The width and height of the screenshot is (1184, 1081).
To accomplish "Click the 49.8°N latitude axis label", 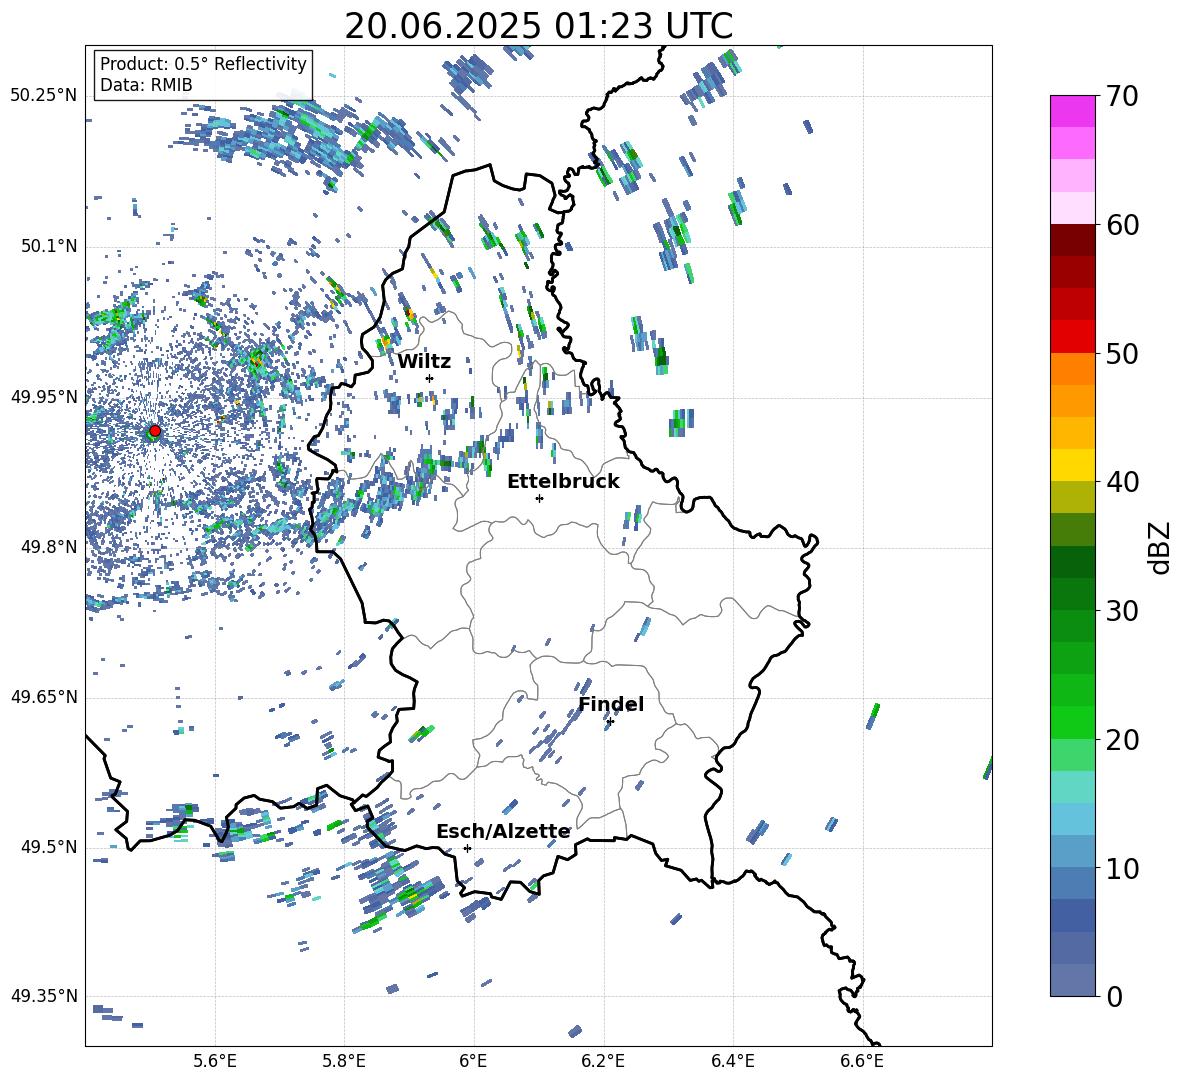I will click(x=48, y=547).
